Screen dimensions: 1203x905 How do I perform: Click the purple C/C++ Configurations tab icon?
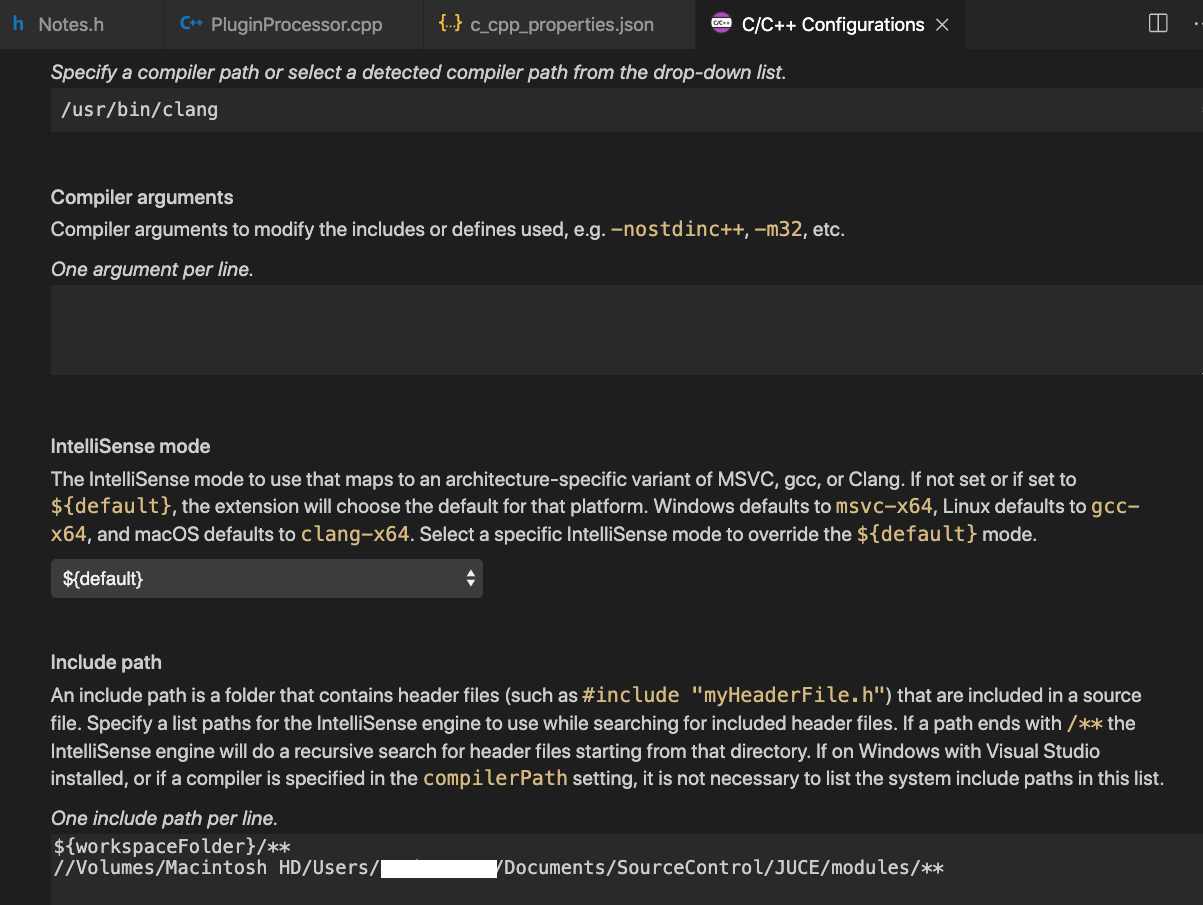point(720,24)
